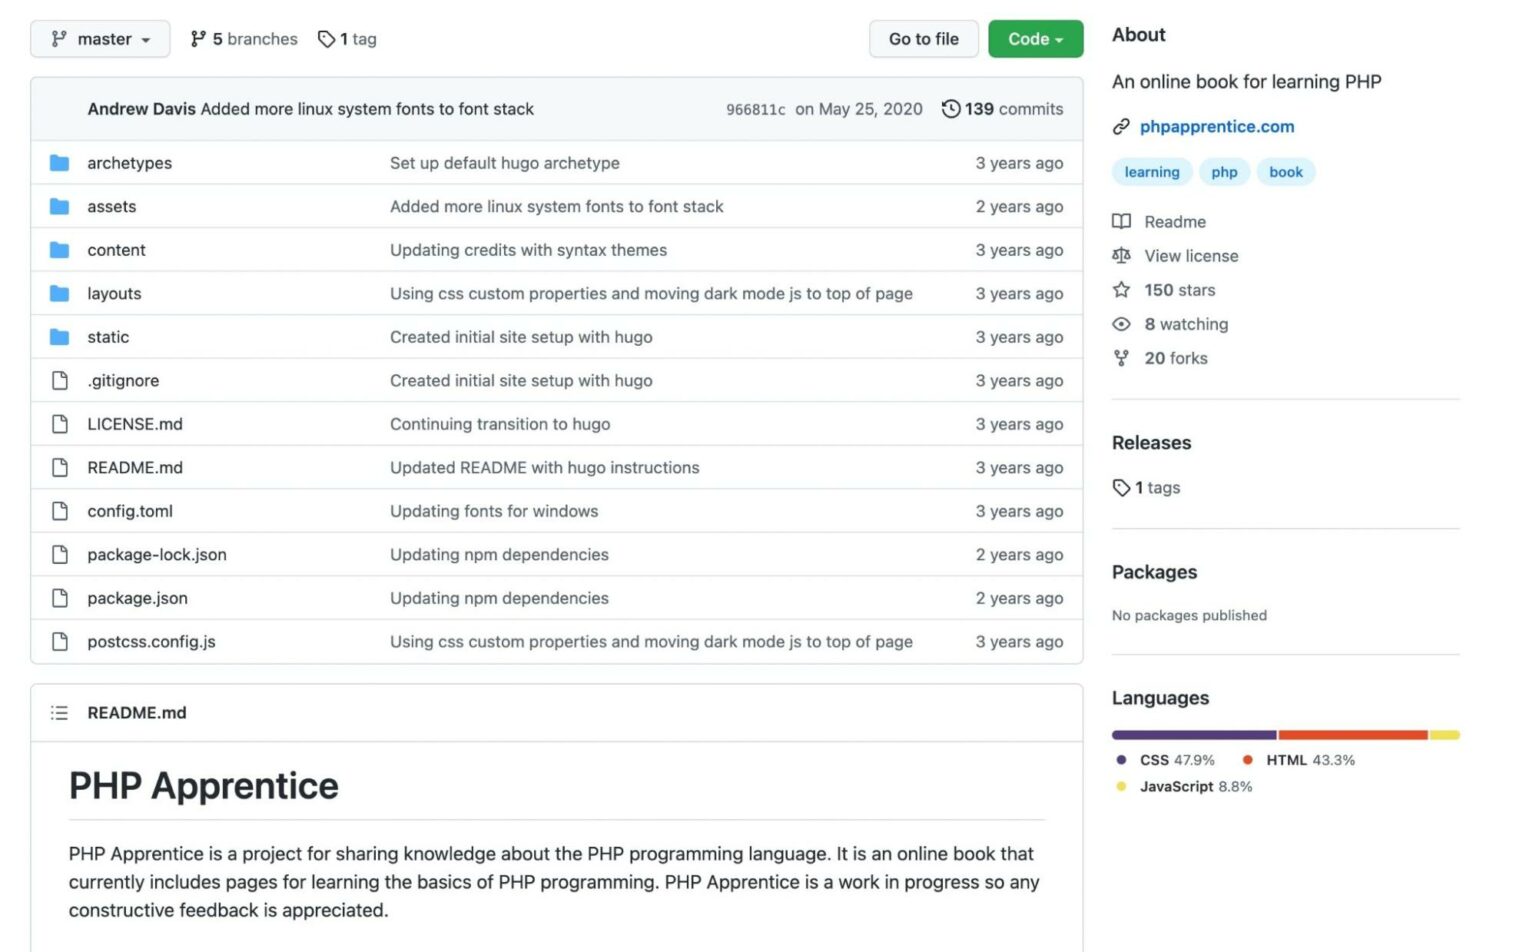Viewport: 1536px width, 952px height.
Task: Open commit 966811c hash link
Action: tap(755, 110)
